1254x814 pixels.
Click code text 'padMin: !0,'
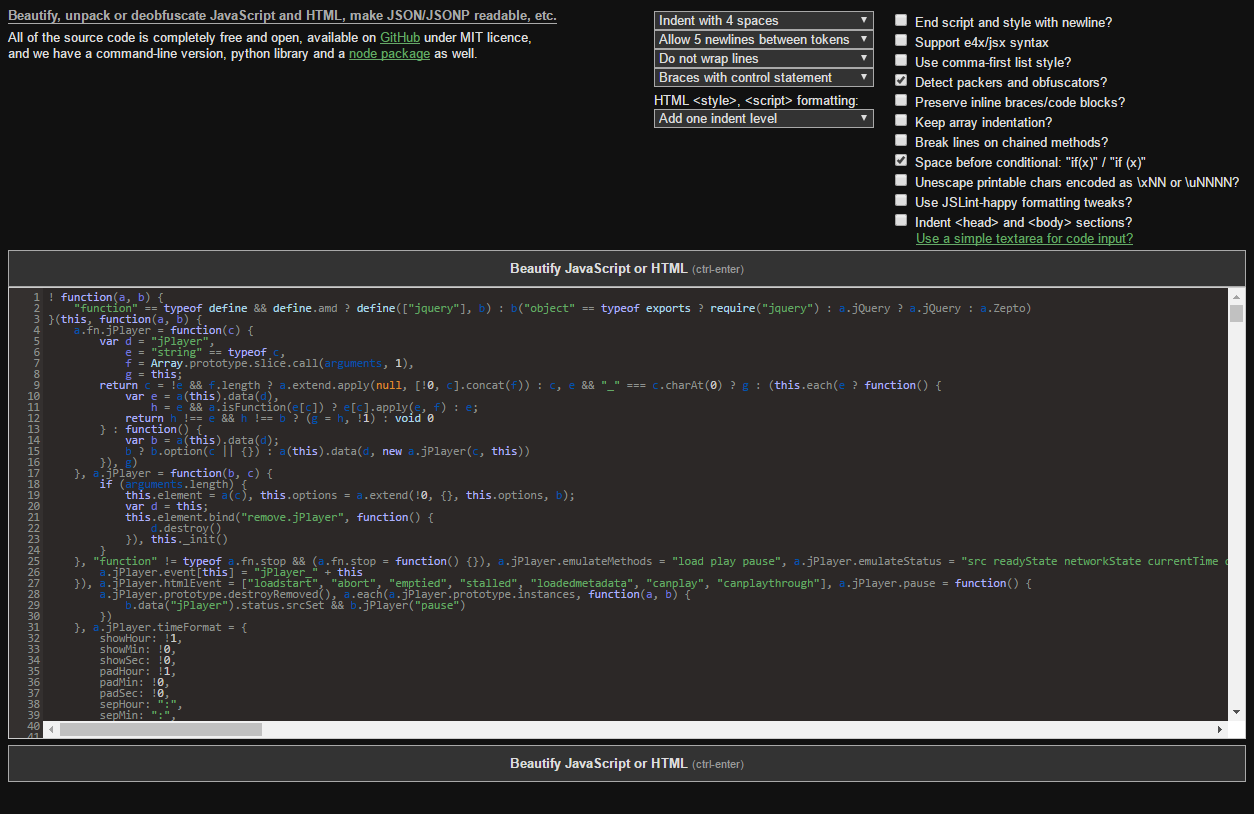[x=135, y=682]
